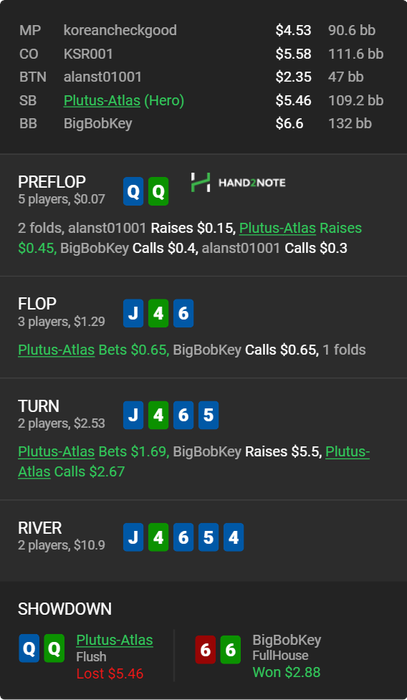Click the green Q preflop card
407x700 pixels.
pos(158,192)
